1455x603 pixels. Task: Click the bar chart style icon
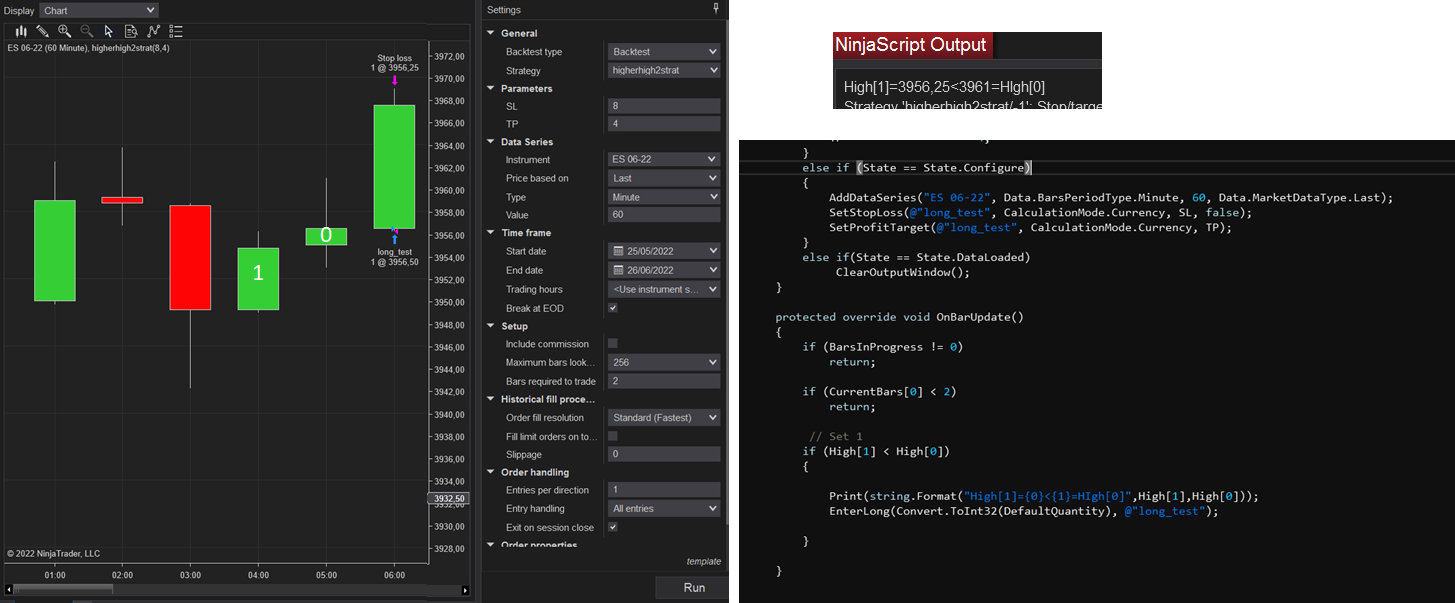tap(21, 31)
